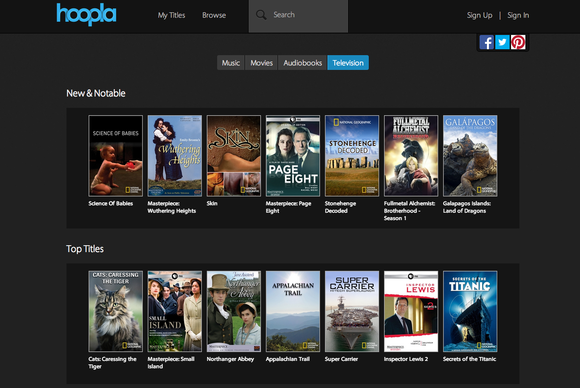Choose the Fullmetal Alchemist Brotherhood cover
Viewport: 580px width, 388px height.
(x=411, y=156)
